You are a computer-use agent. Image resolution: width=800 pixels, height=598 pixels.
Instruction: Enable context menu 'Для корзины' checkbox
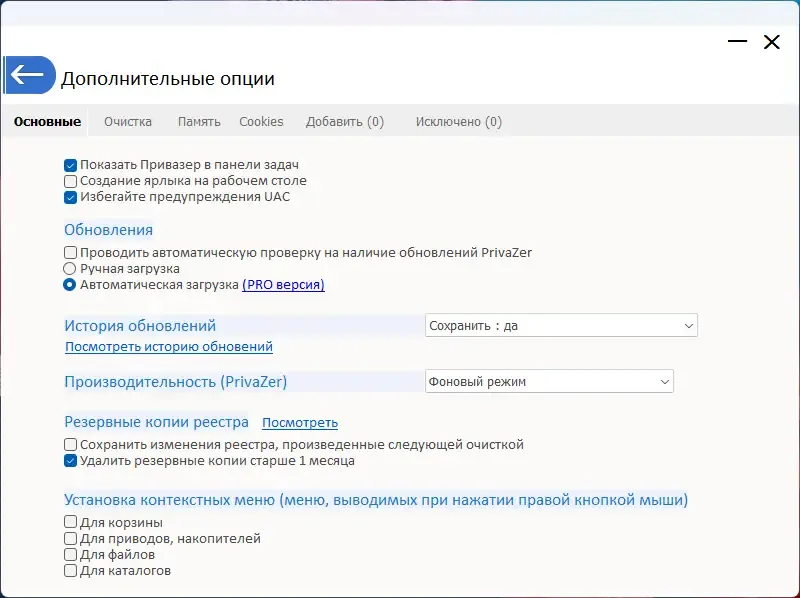point(71,522)
